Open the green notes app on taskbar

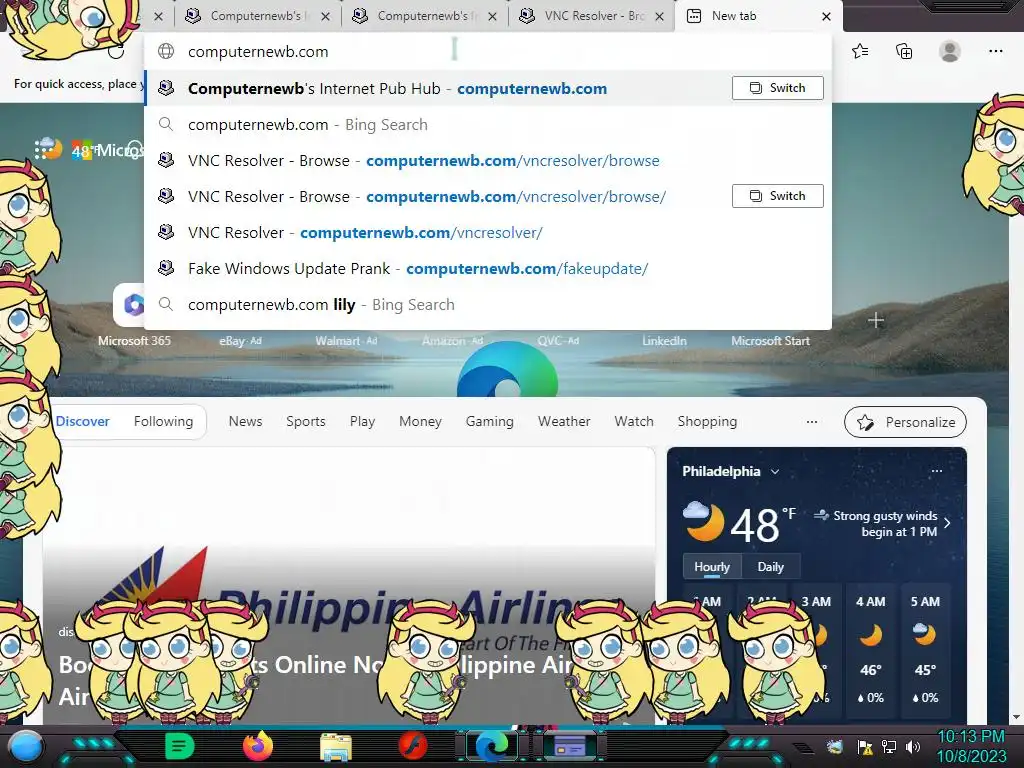coord(179,746)
